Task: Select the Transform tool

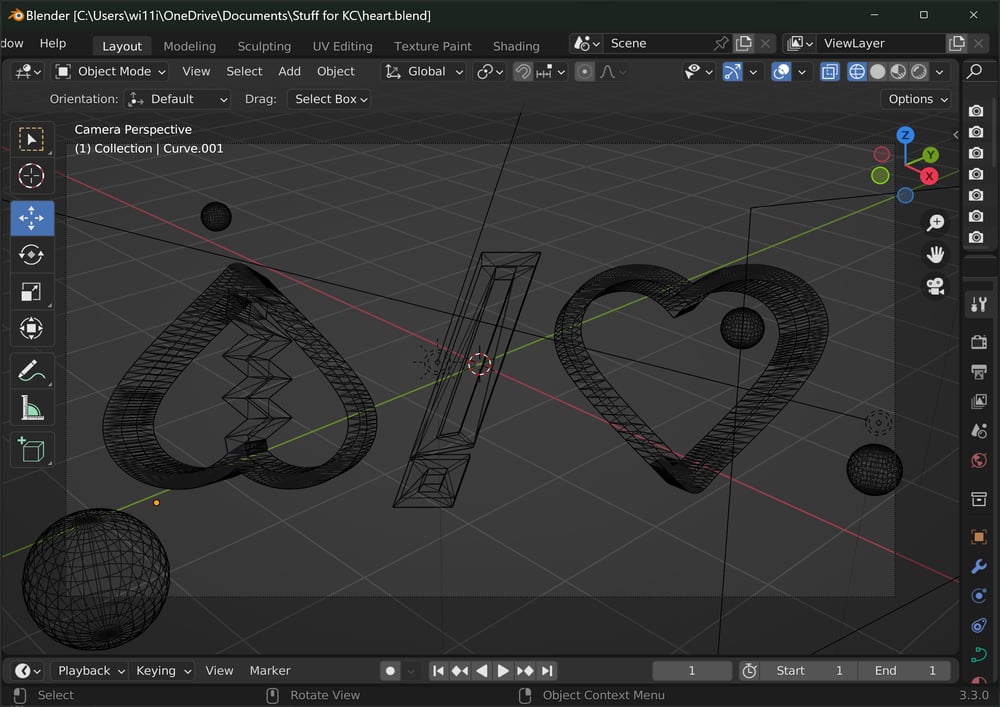Action: click(x=31, y=329)
